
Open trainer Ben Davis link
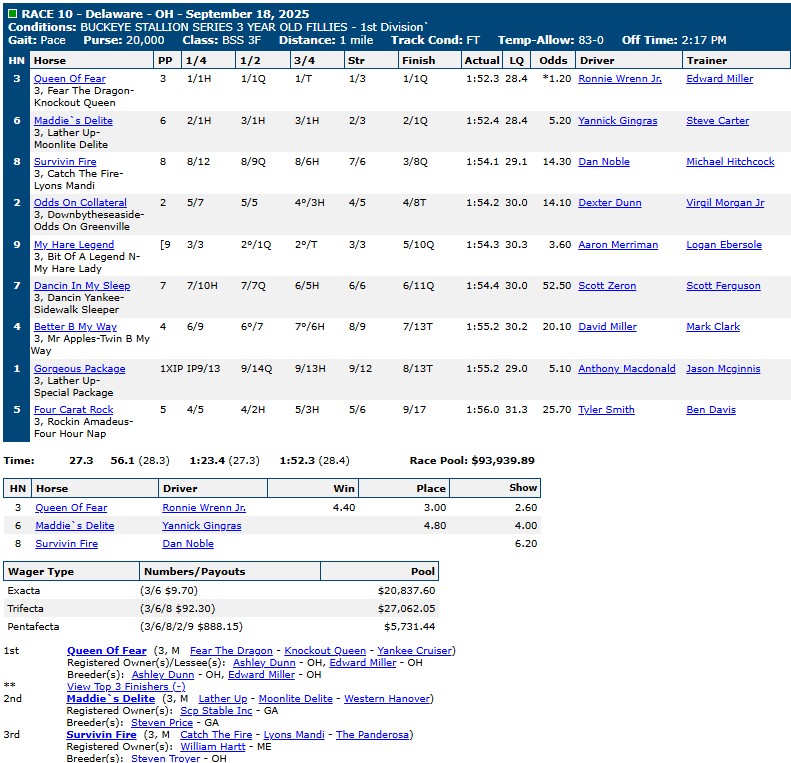point(710,410)
